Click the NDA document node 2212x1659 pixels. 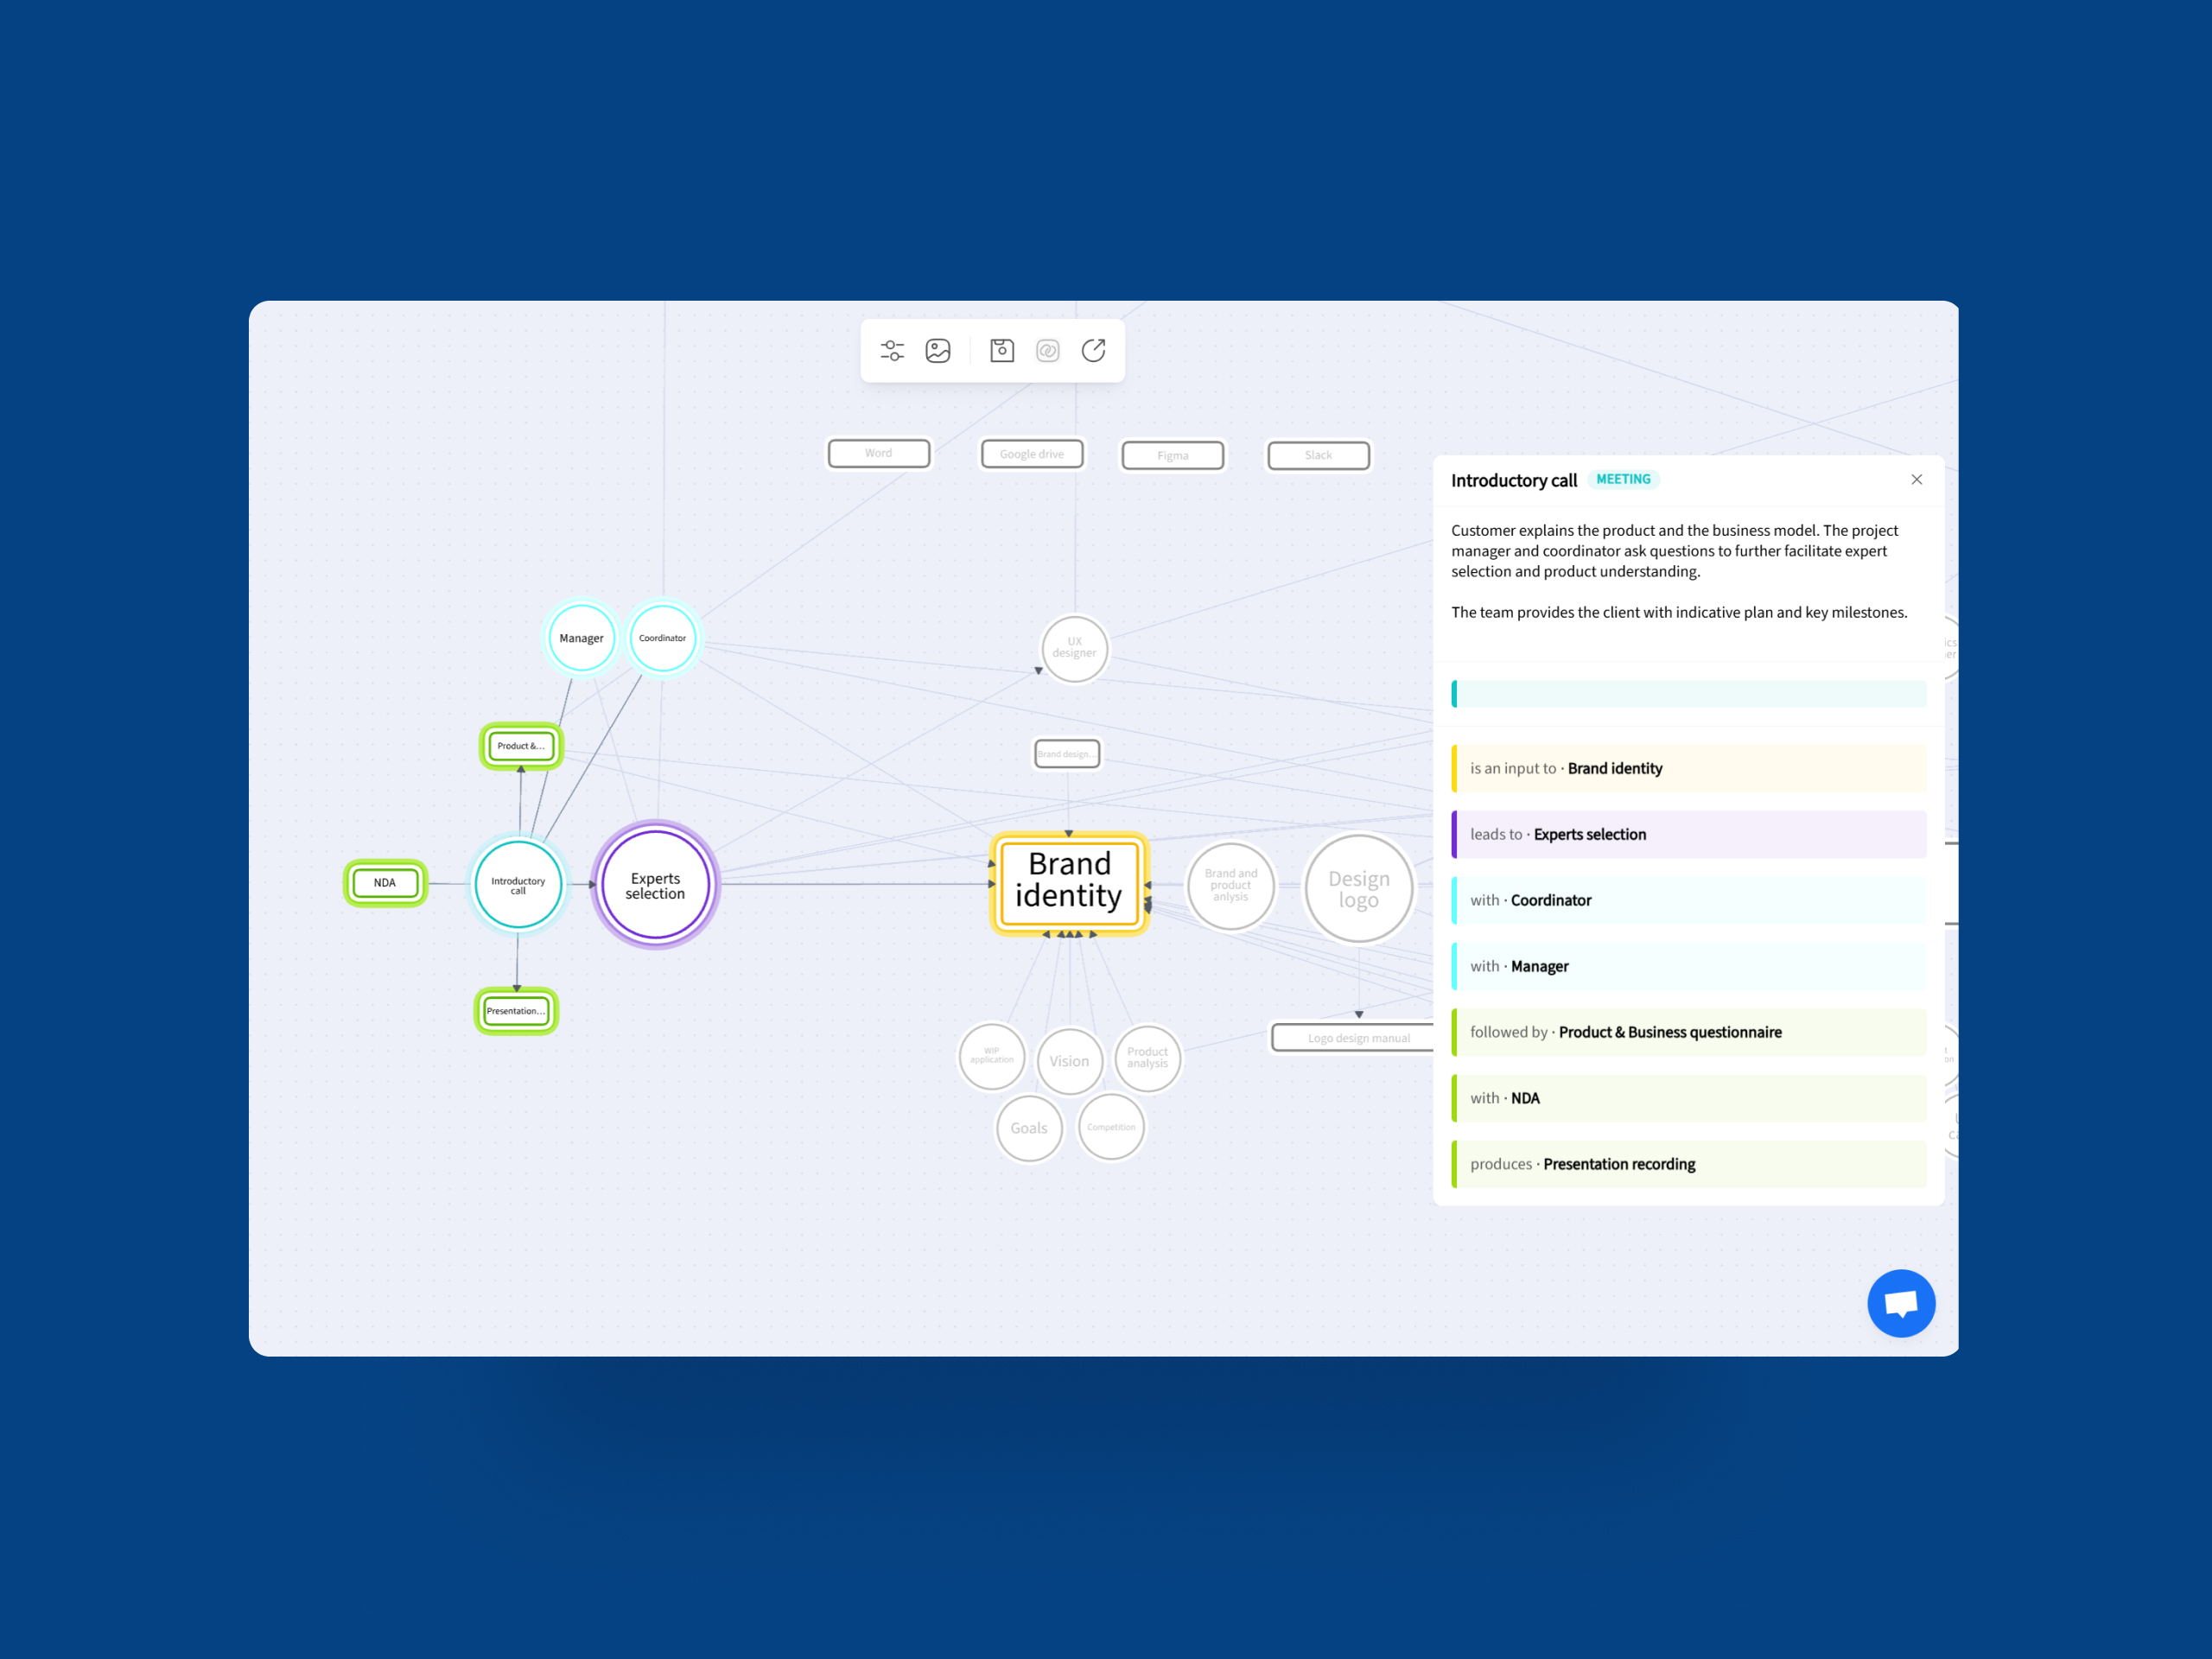click(x=385, y=883)
